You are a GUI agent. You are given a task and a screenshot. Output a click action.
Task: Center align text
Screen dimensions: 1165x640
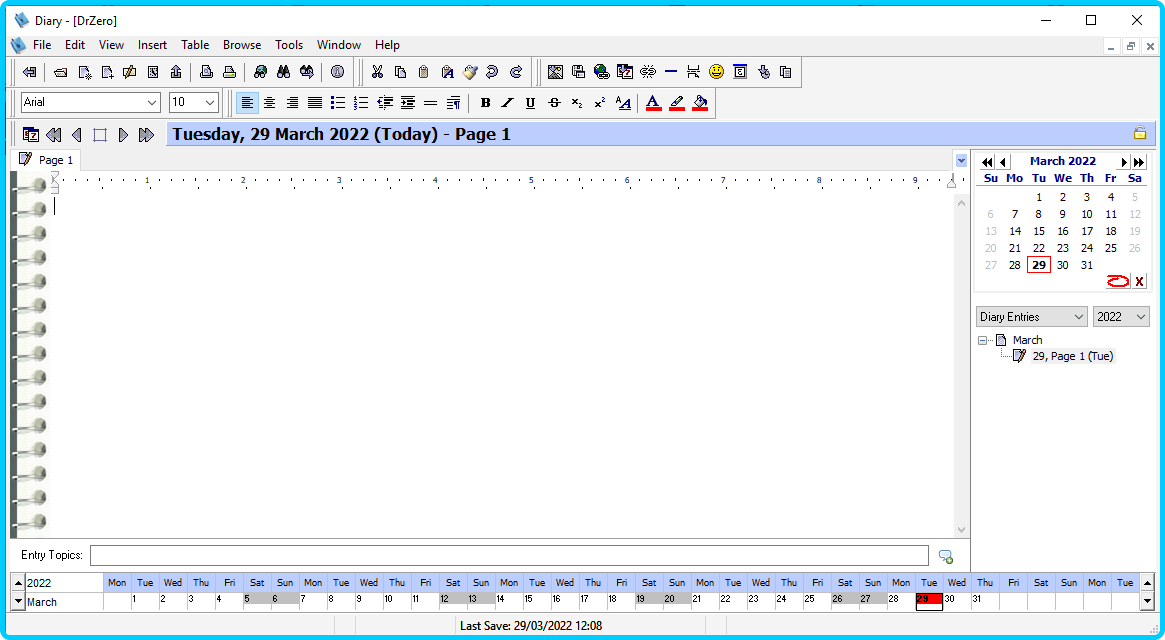270,103
